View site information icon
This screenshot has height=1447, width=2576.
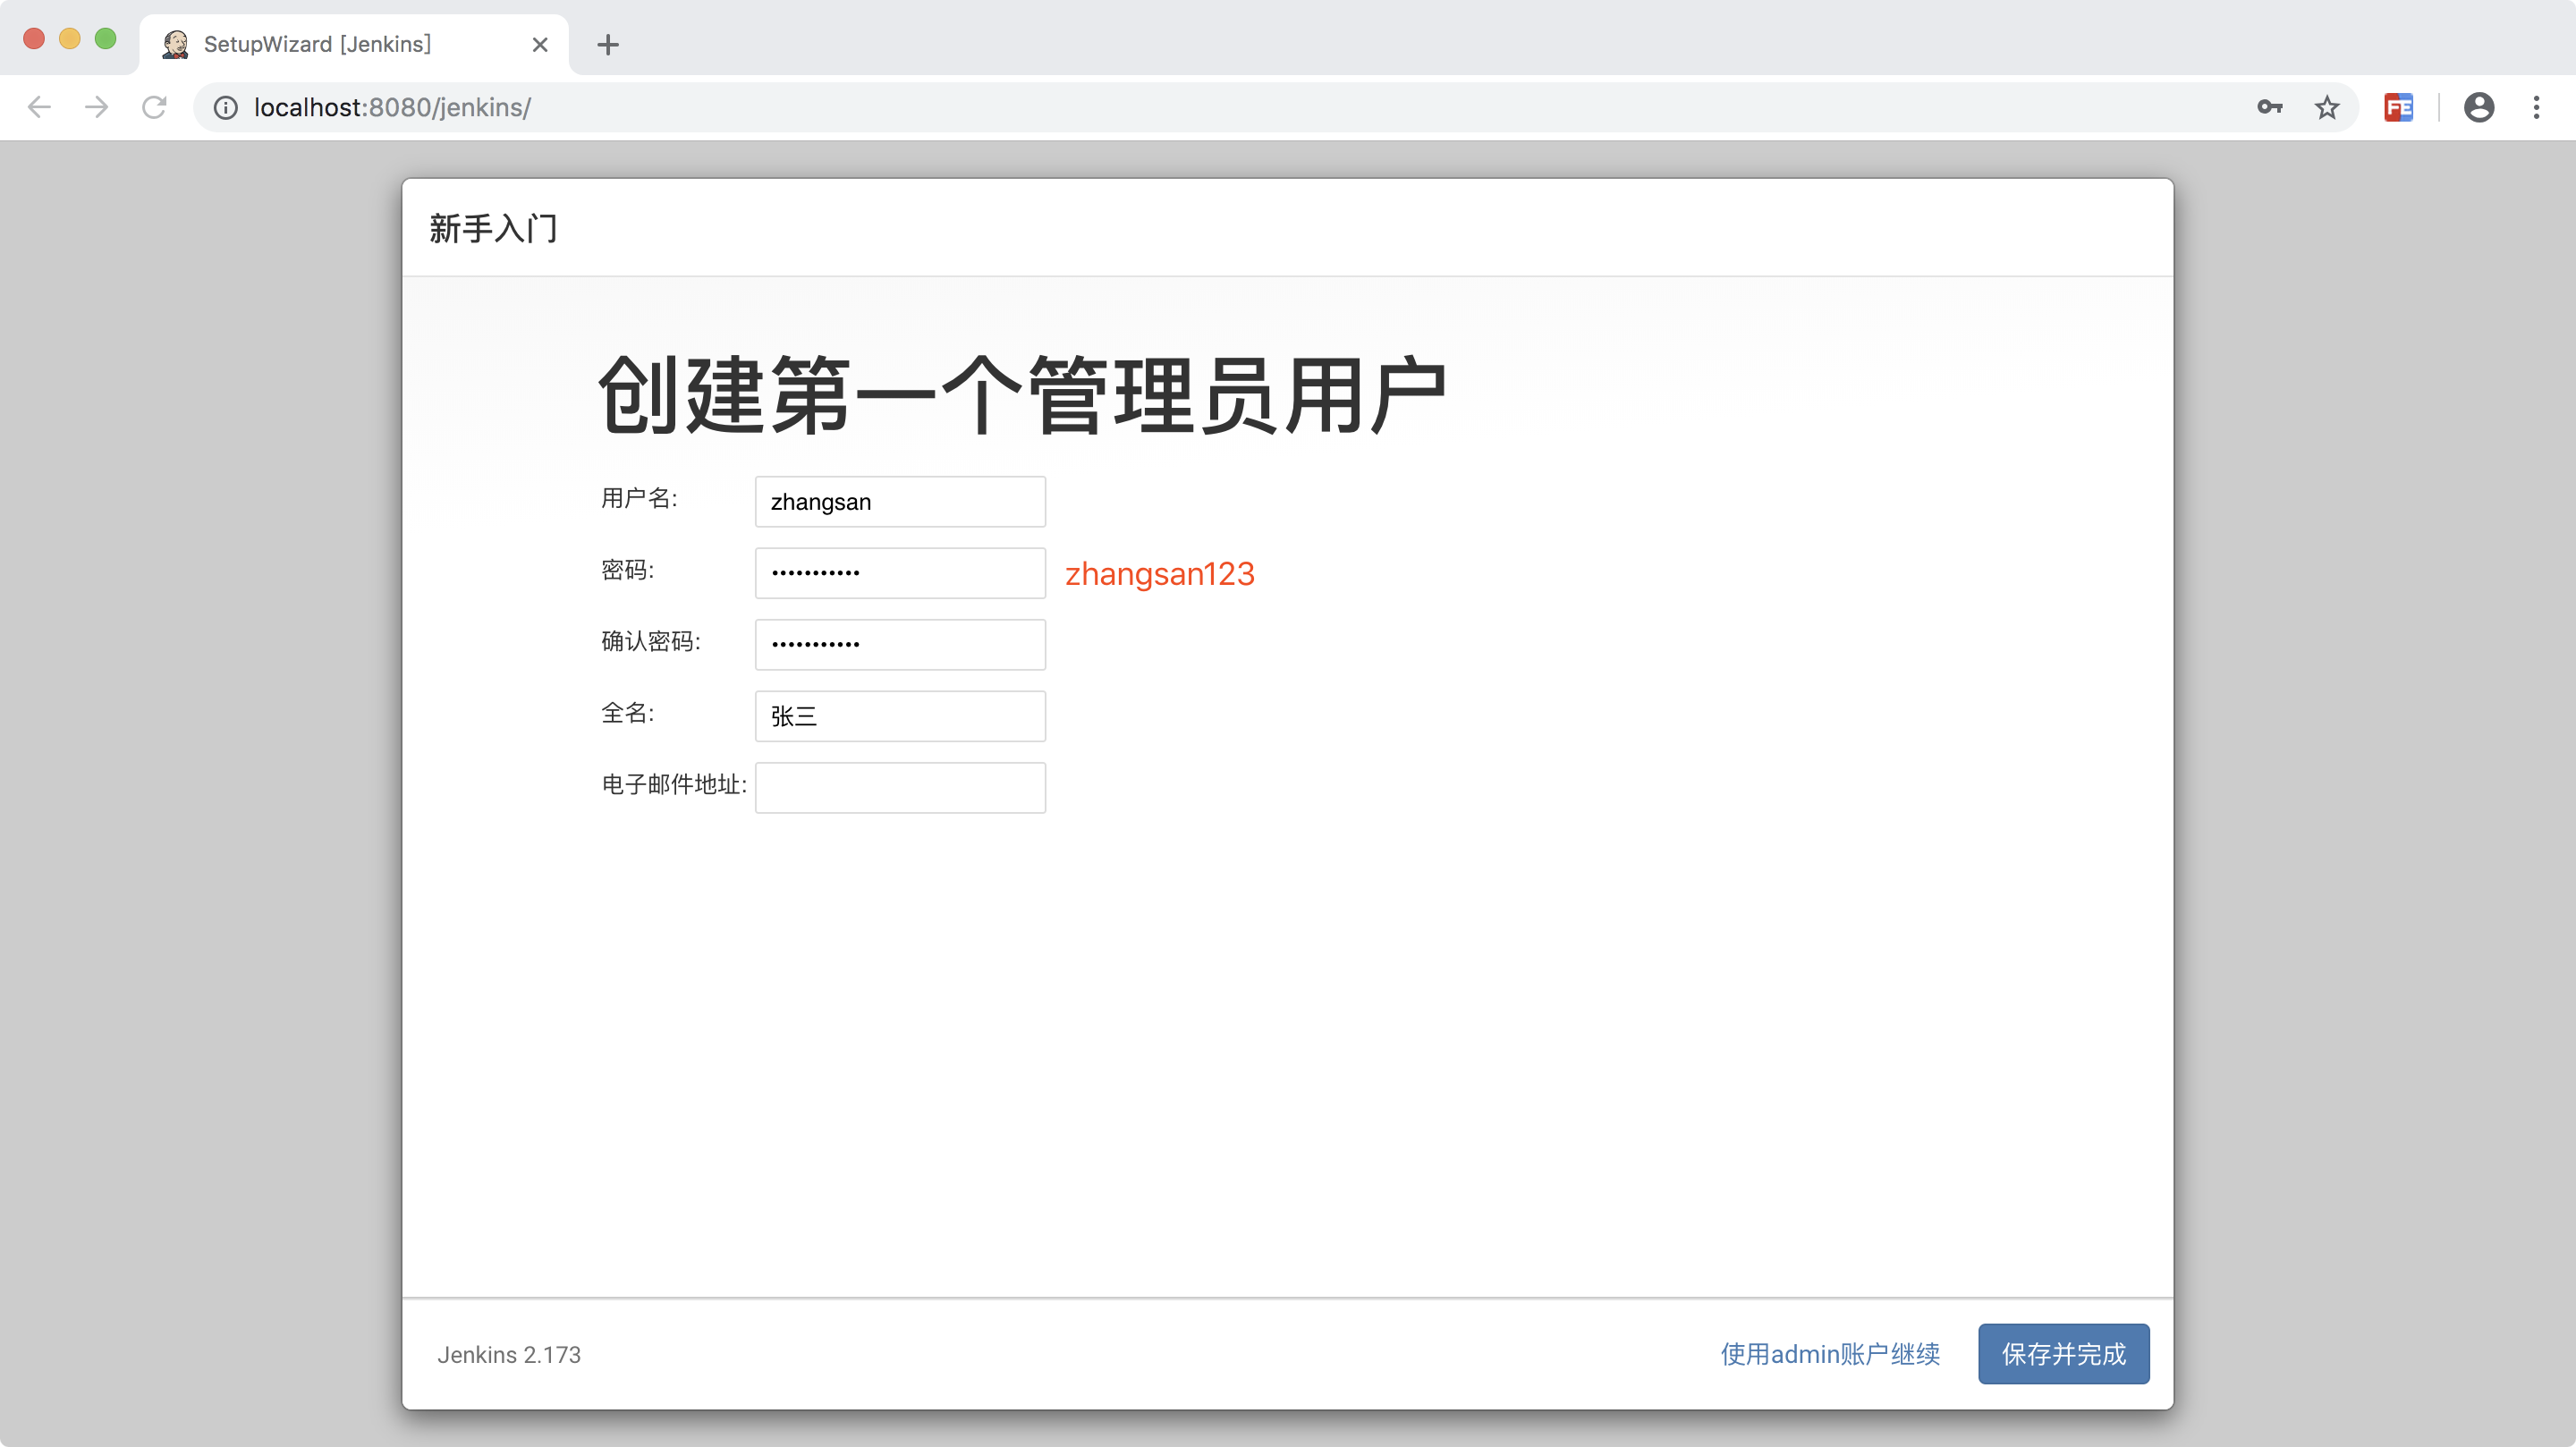226,107
